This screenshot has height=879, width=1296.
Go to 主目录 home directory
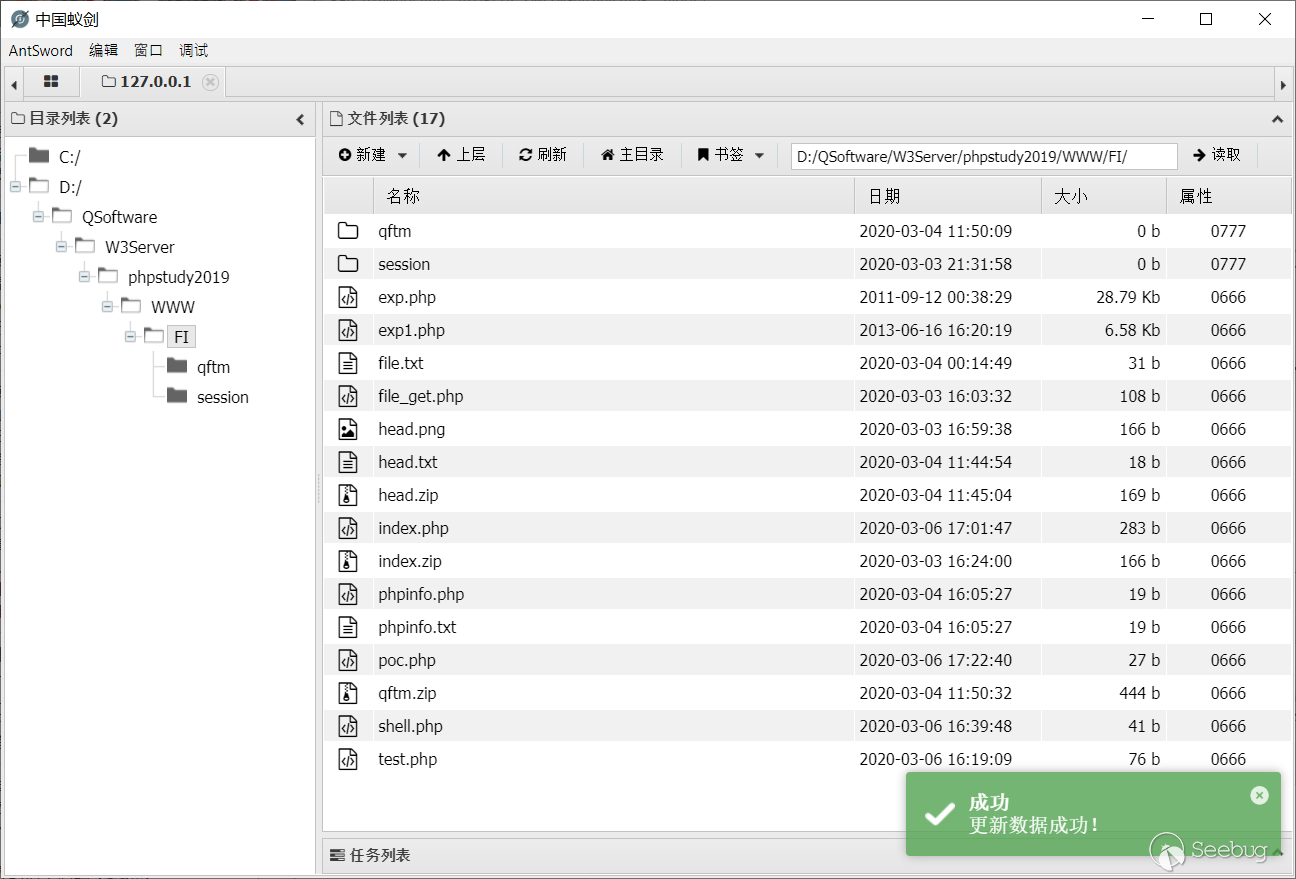(x=632, y=155)
